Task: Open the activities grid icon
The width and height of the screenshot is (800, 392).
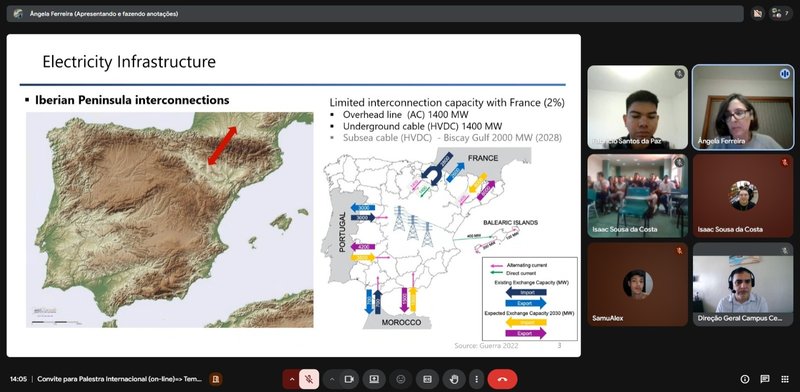Action: pos(785,379)
